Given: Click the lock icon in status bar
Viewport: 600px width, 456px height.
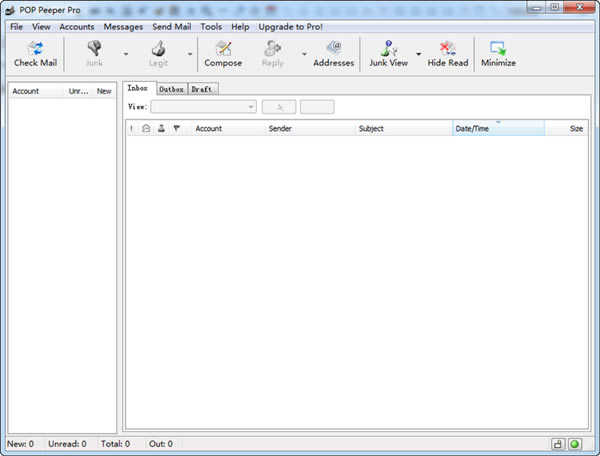Looking at the screenshot, I should 558,443.
